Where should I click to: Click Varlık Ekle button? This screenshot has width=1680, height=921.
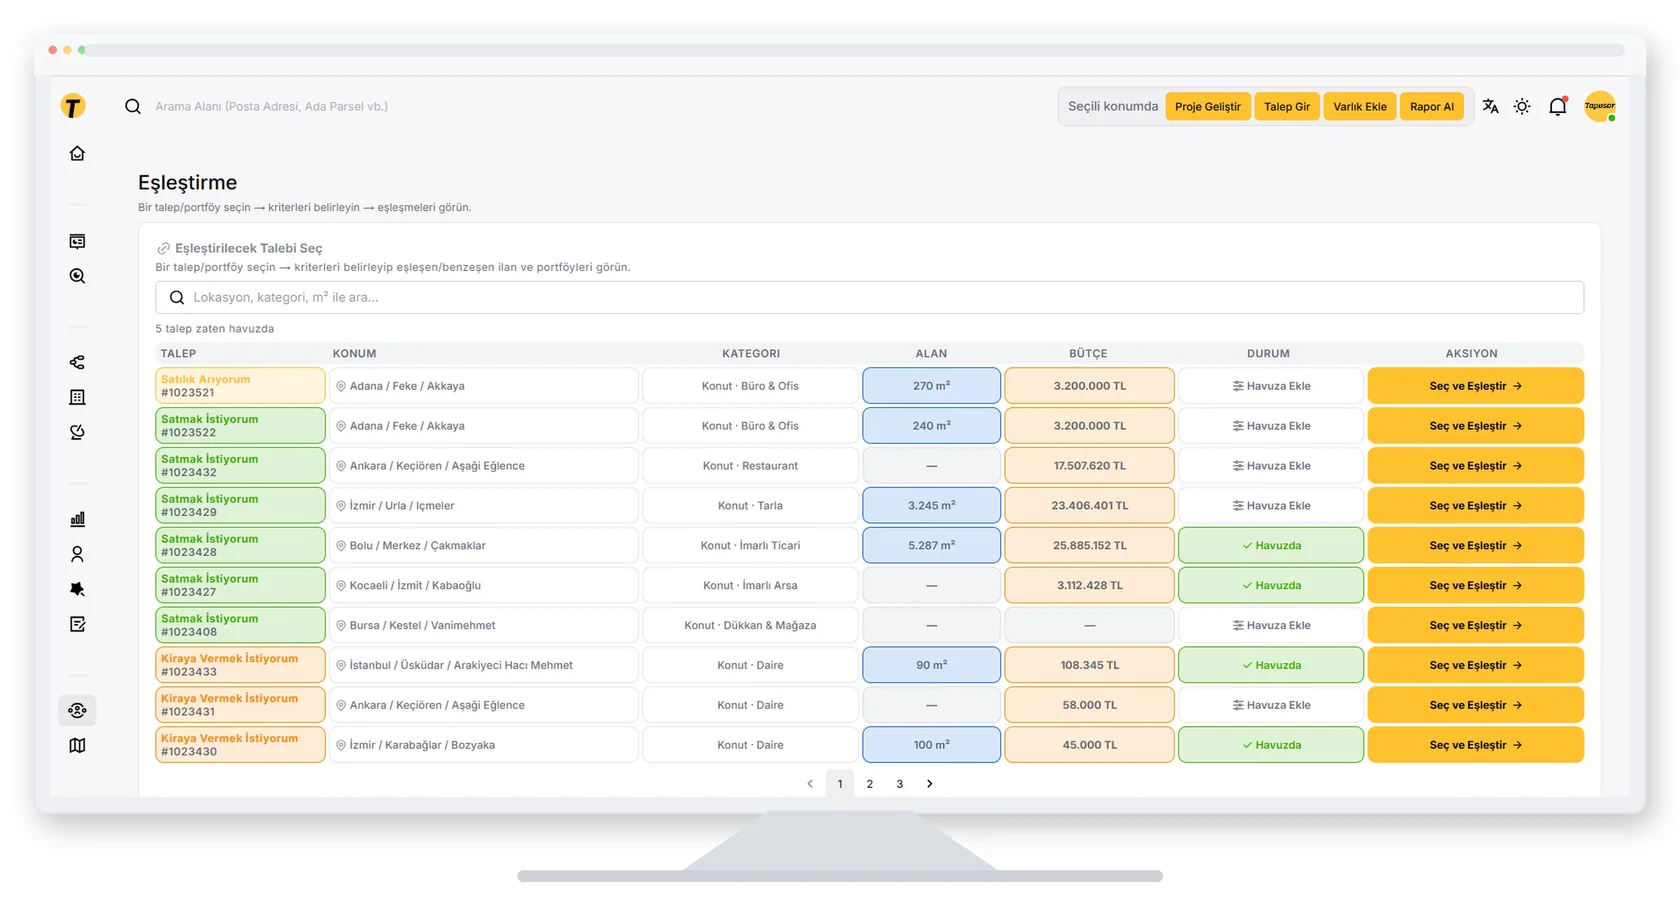[1360, 106]
